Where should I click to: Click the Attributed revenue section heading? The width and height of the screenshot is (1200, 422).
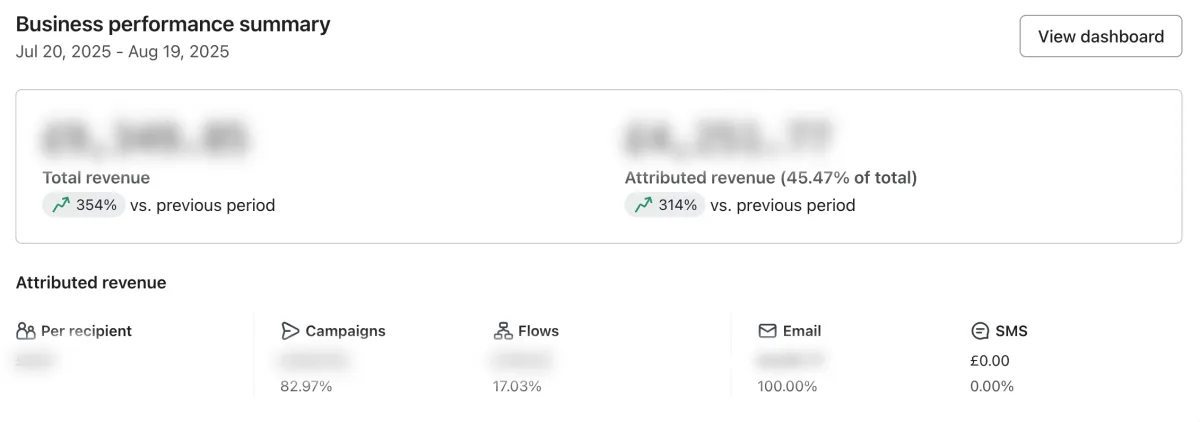[x=91, y=283]
